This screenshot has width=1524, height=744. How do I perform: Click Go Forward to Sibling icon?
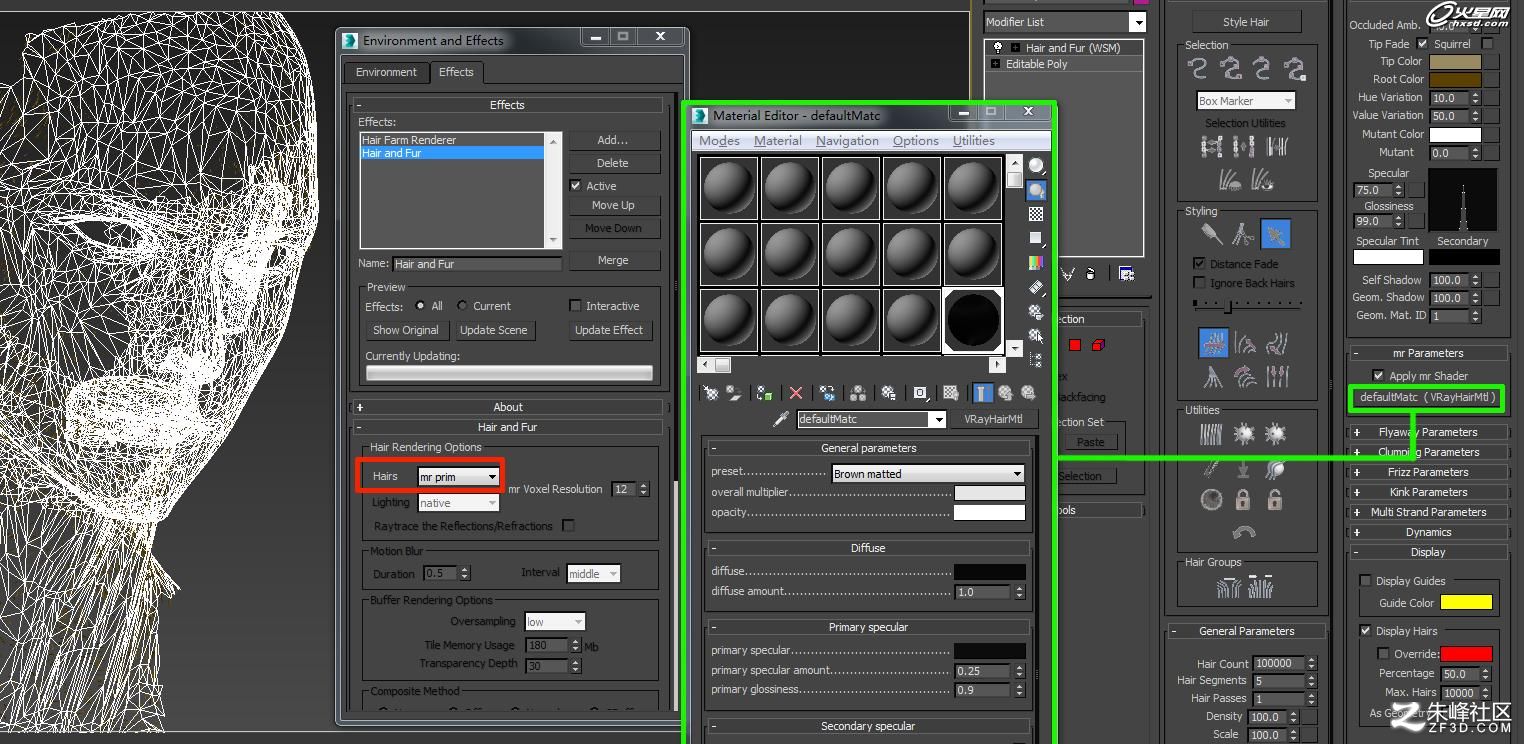point(1027,393)
